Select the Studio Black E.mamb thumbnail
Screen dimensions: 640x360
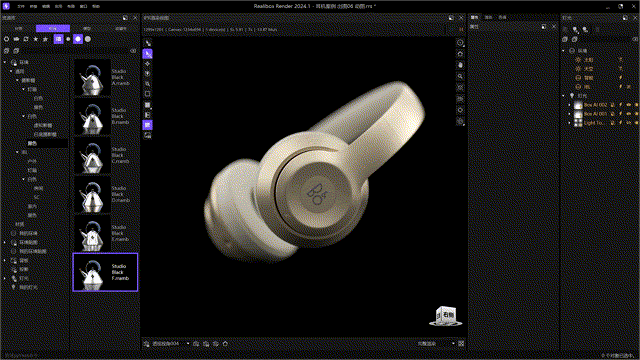click(x=92, y=233)
